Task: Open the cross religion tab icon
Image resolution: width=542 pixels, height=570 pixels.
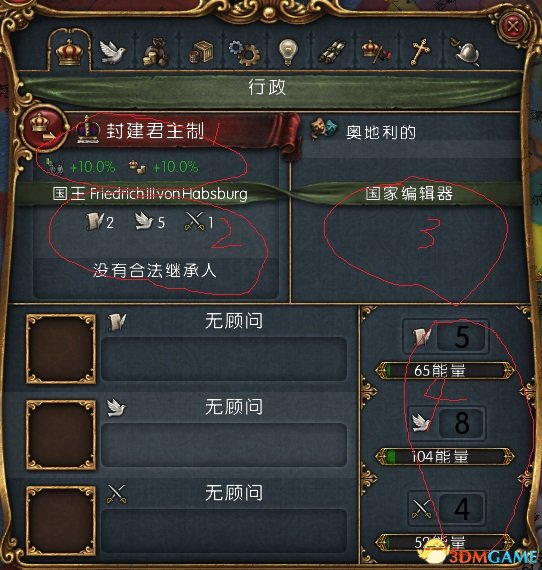Action: 420,52
